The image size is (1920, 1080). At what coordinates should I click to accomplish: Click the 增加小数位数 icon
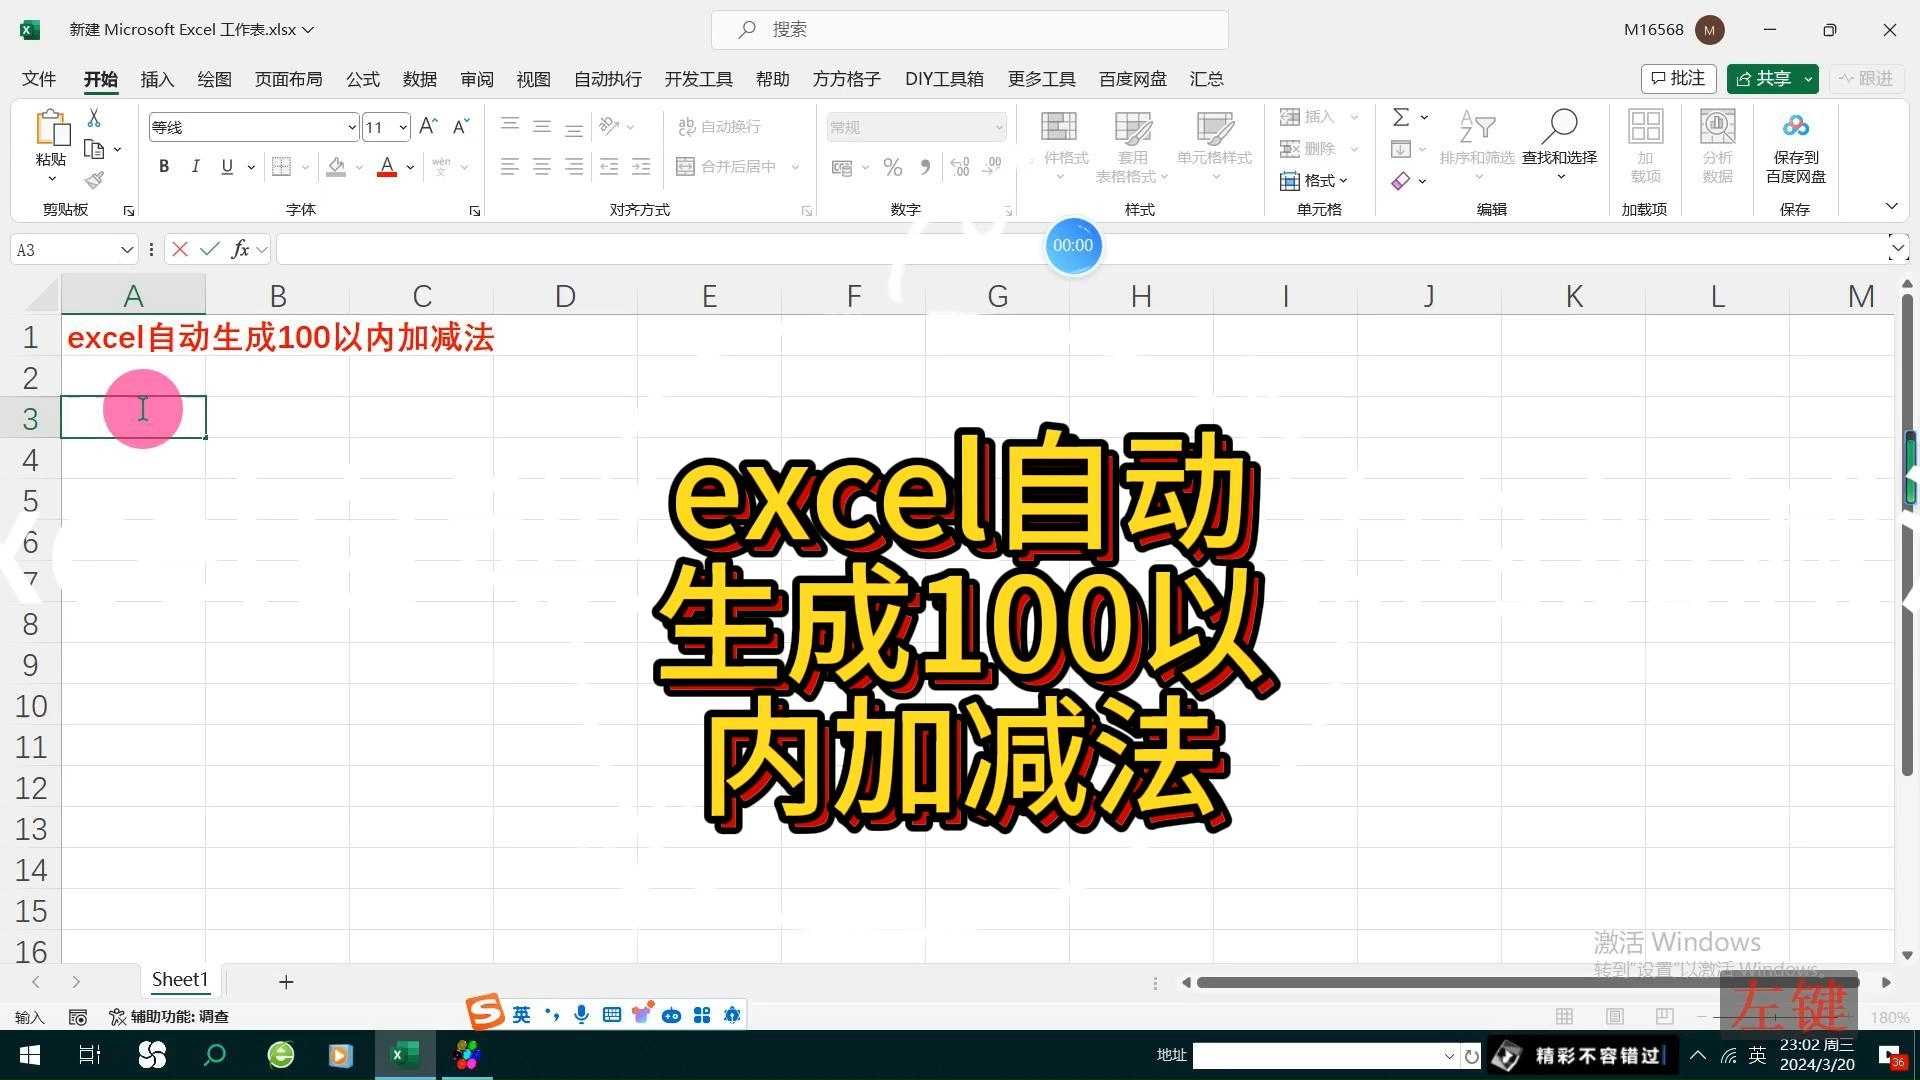tap(960, 167)
